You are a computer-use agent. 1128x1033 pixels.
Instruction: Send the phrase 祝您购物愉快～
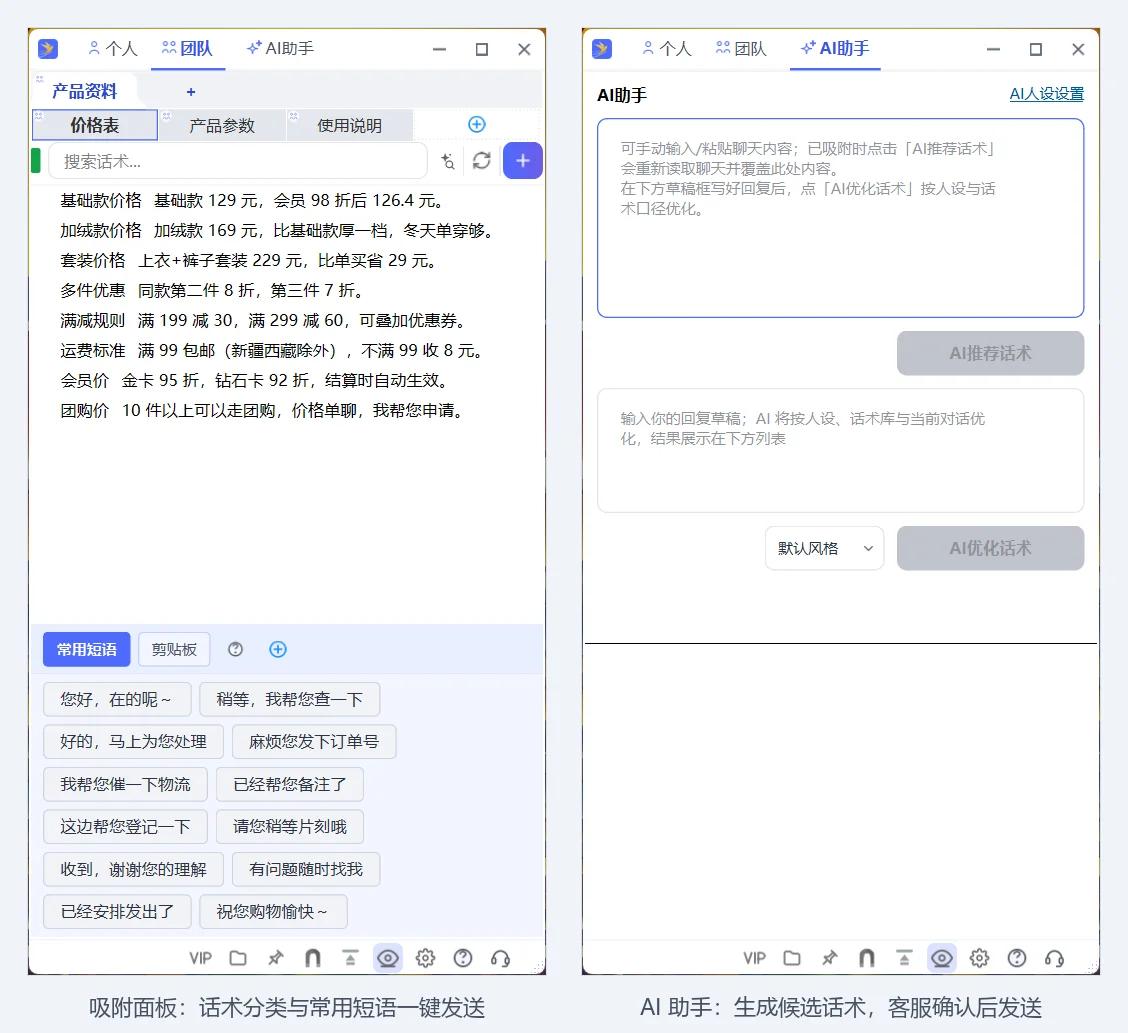[x=273, y=911]
